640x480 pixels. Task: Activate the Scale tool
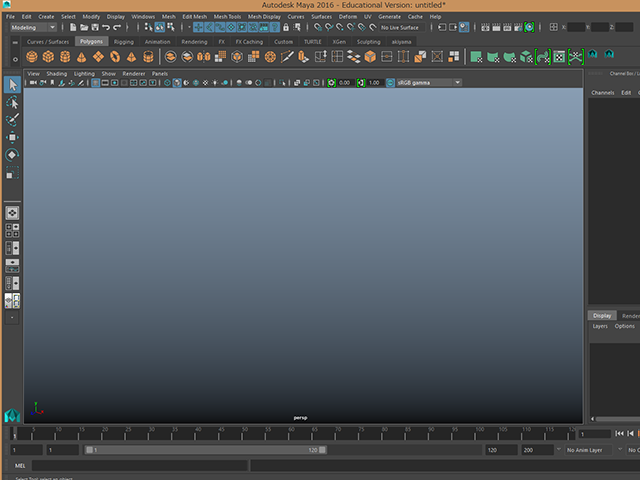(12, 173)
